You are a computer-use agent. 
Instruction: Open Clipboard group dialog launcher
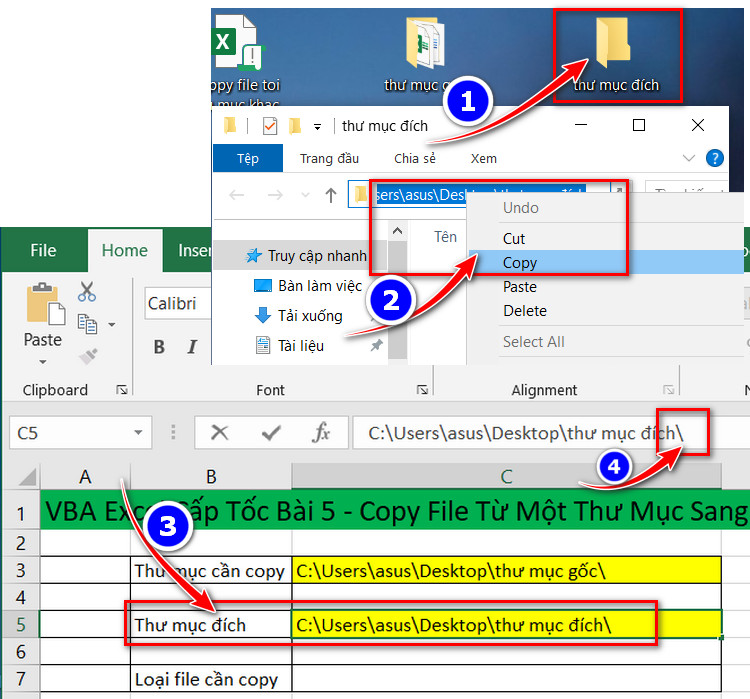[122, 390]
